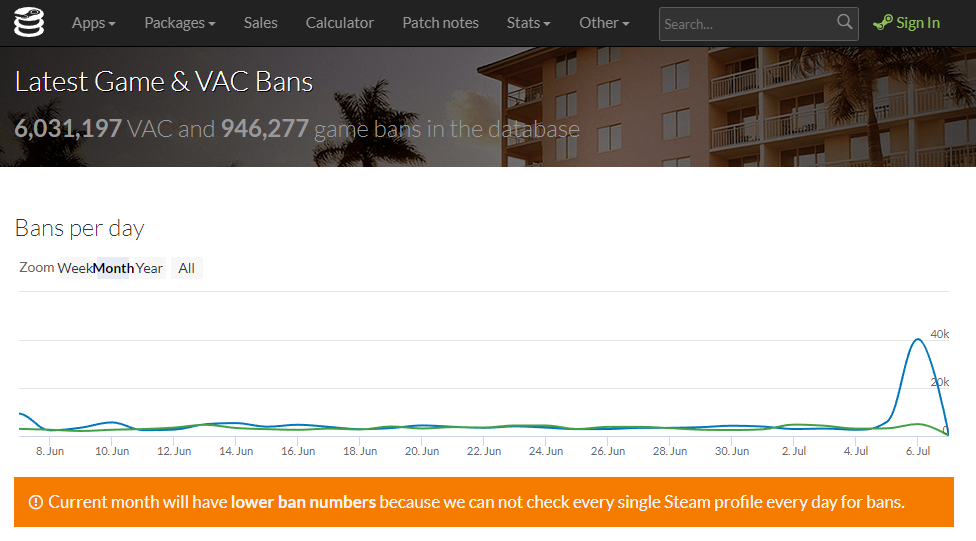This screenshot has width=976, height=541.
Task: Click the 20. Jun axis label
Action: pos(422,451)
